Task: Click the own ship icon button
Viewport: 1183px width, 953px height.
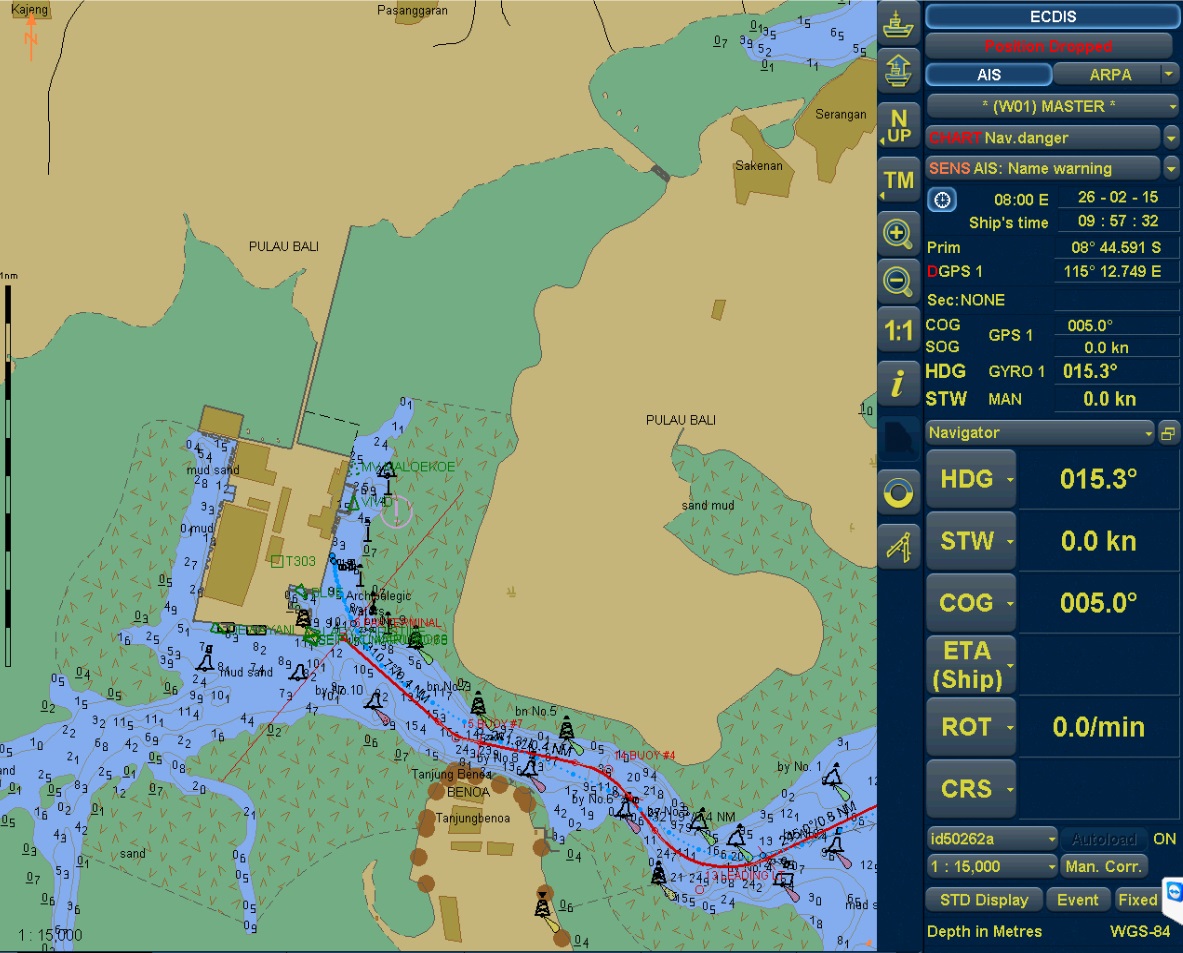Action: pos(899,24)
